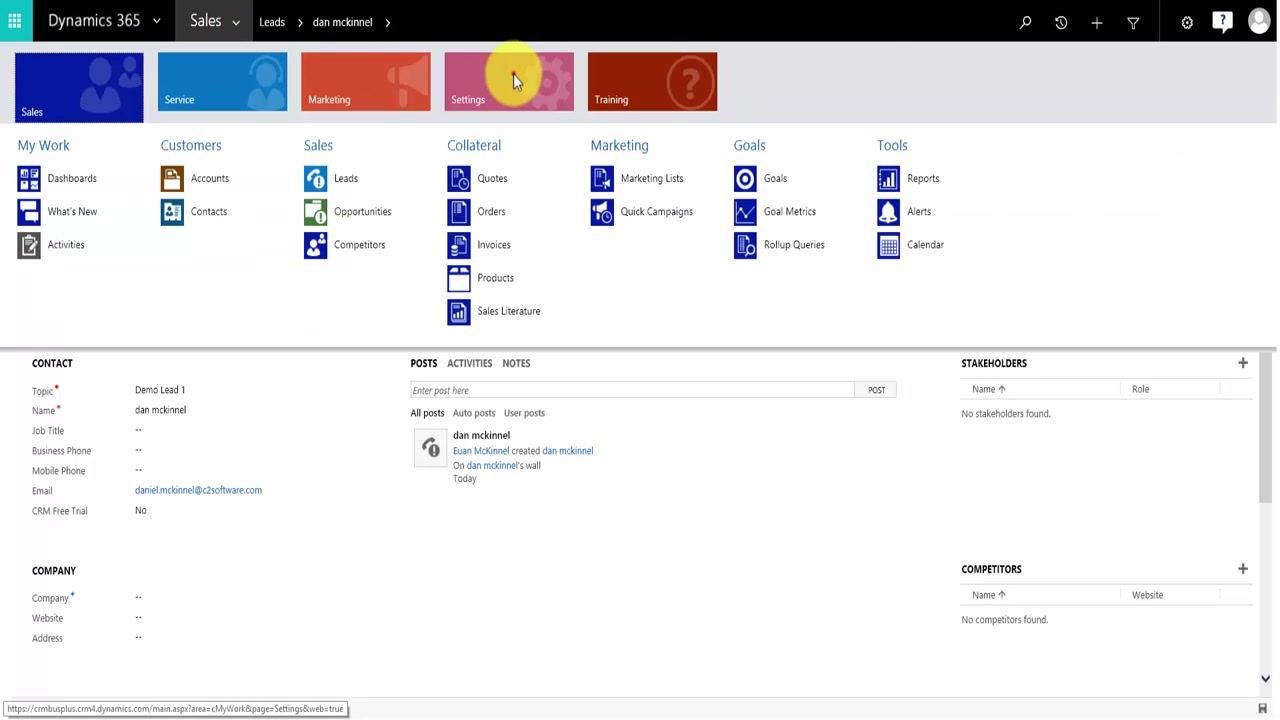Open the Marketing Lists icon
The width and height of the screenshot is (1280, 720).
602,178
